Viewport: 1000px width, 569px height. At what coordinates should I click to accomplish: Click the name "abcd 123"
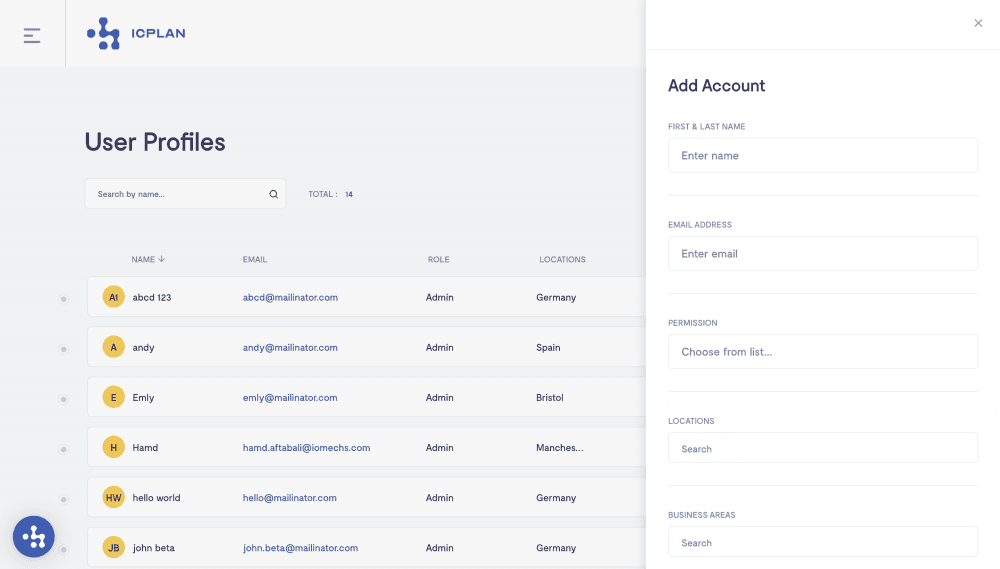point(152,297)
